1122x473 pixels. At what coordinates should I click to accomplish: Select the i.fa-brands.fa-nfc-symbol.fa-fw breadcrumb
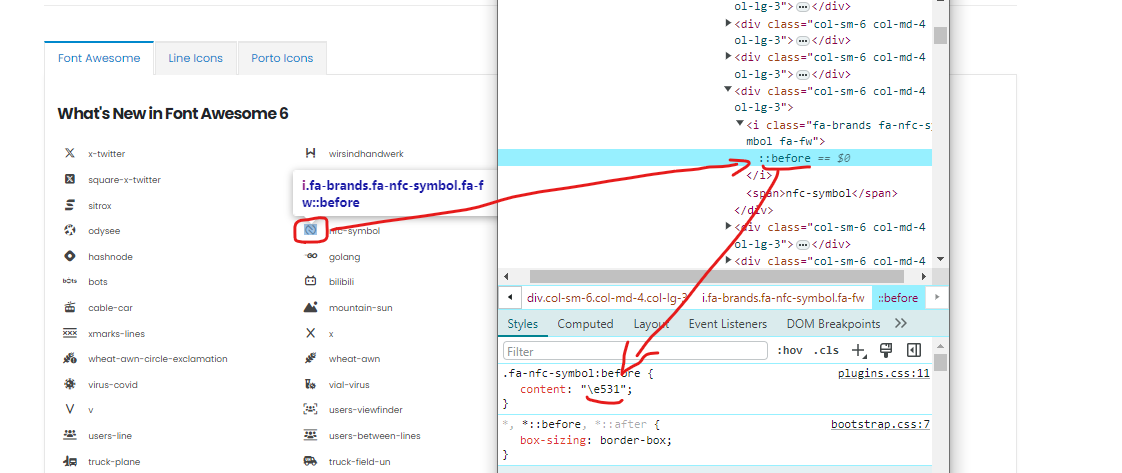tap(783, 298)
